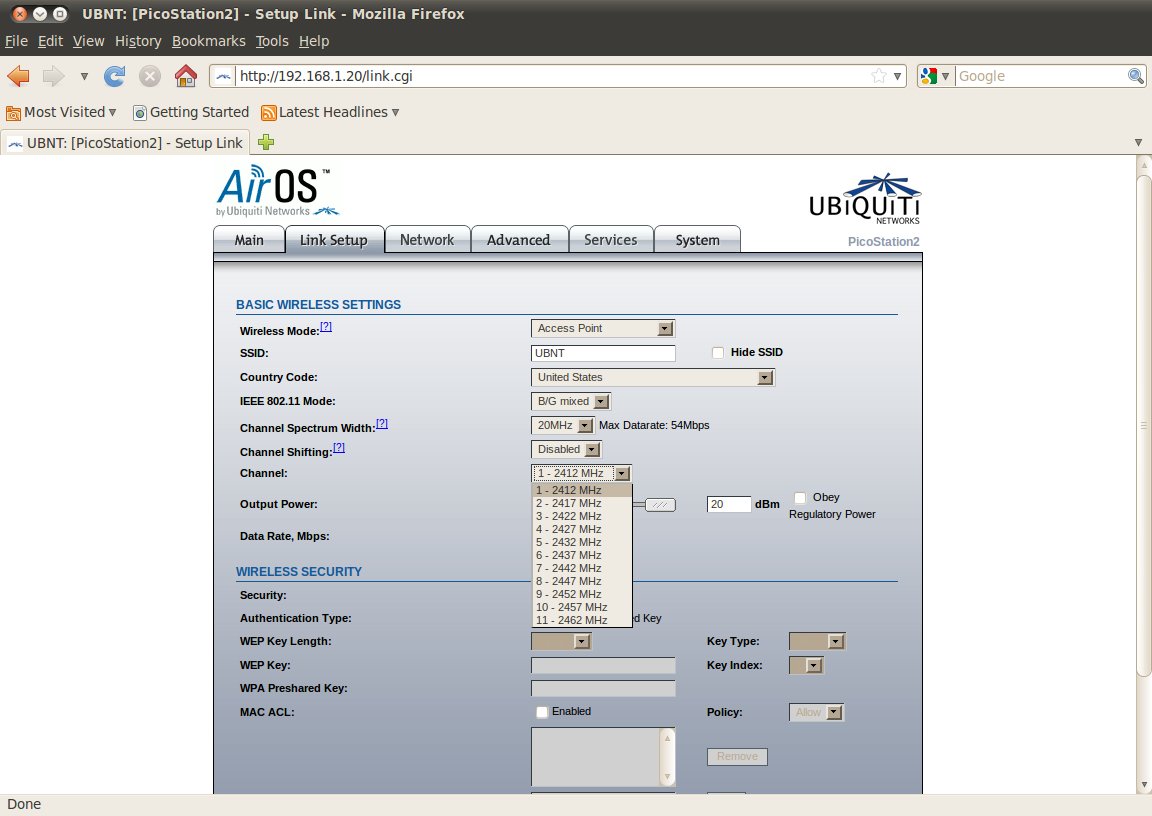This screenshot has height=816, width=1152.
Task: Click the SSID text field
Action: 603,353
